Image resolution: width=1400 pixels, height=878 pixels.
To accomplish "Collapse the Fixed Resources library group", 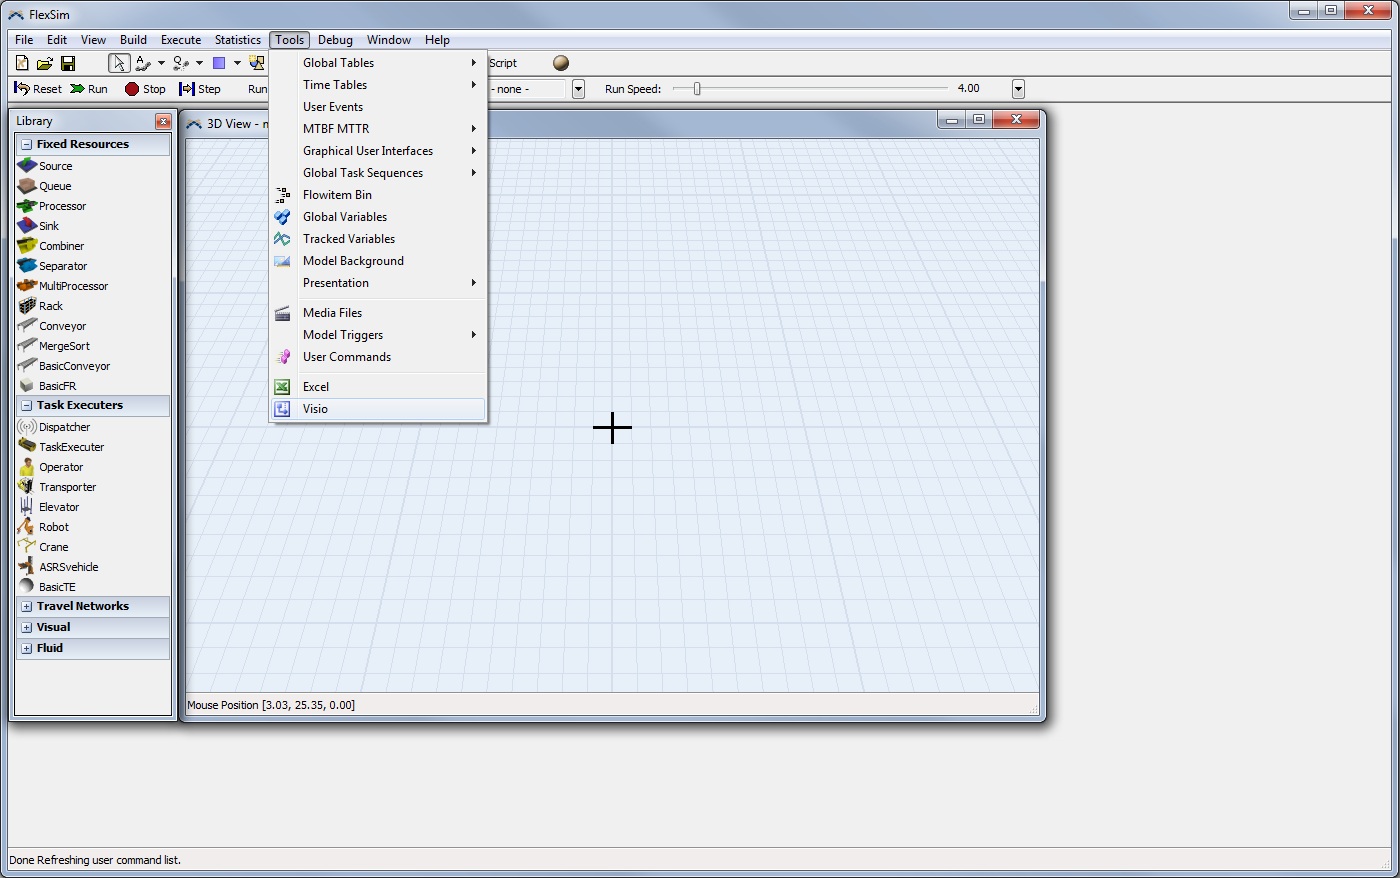I will click(27, 145).
